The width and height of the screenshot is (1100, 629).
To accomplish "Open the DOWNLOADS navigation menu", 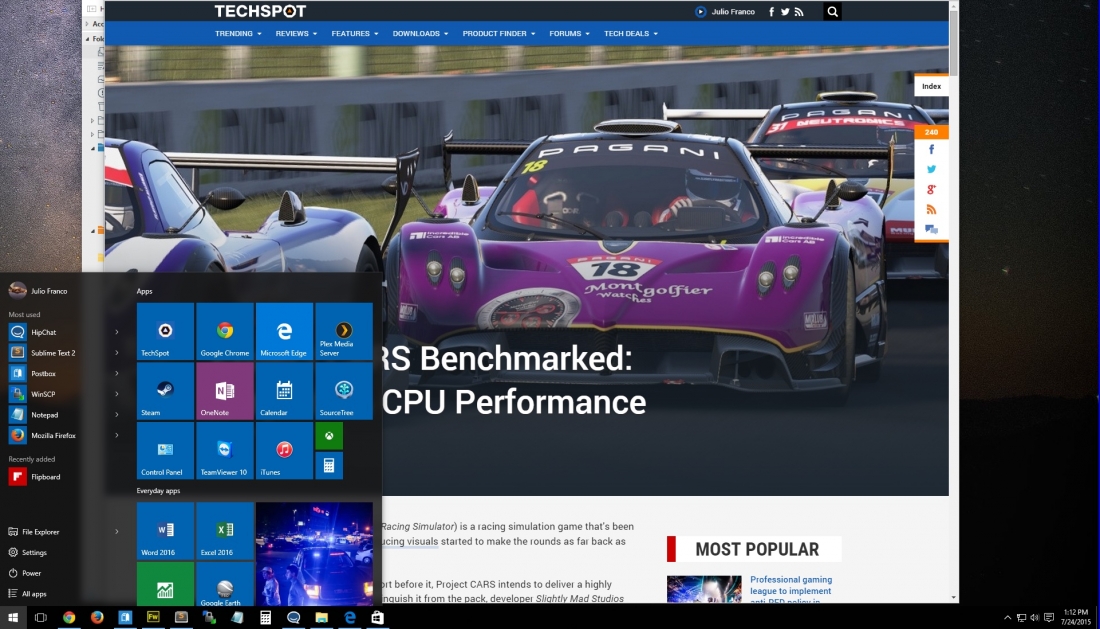I will pyautogui.click(x=420, y=34).
